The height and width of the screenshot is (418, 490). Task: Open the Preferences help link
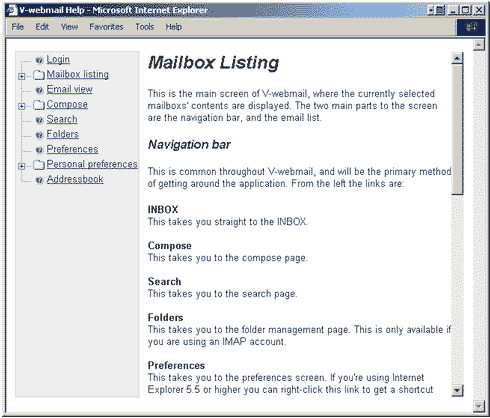(x=72, y=149)
